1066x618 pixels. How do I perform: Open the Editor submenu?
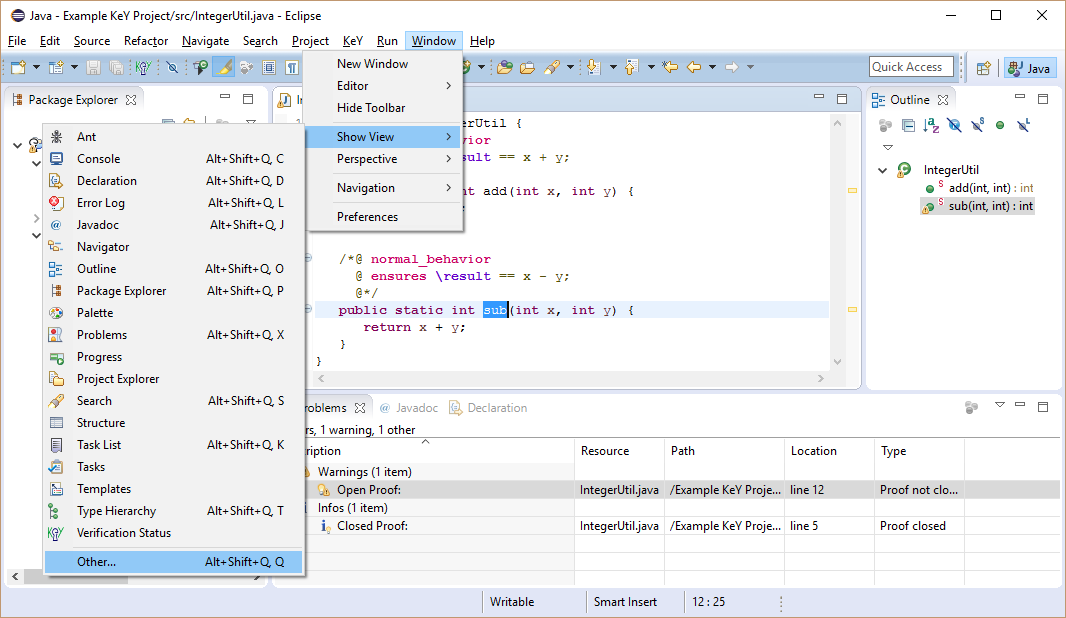pos(385,86)
